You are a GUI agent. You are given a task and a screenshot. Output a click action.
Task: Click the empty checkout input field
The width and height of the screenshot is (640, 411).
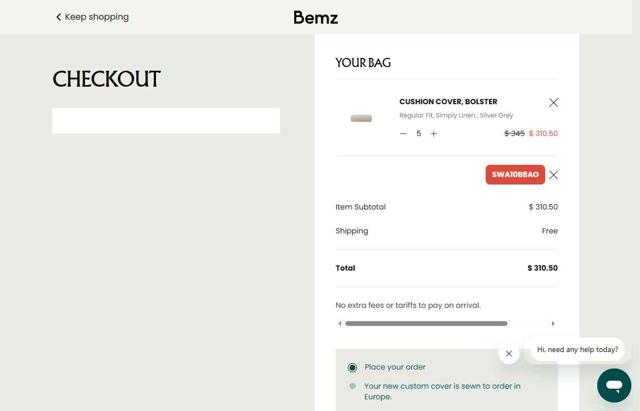tap(166, 121)
